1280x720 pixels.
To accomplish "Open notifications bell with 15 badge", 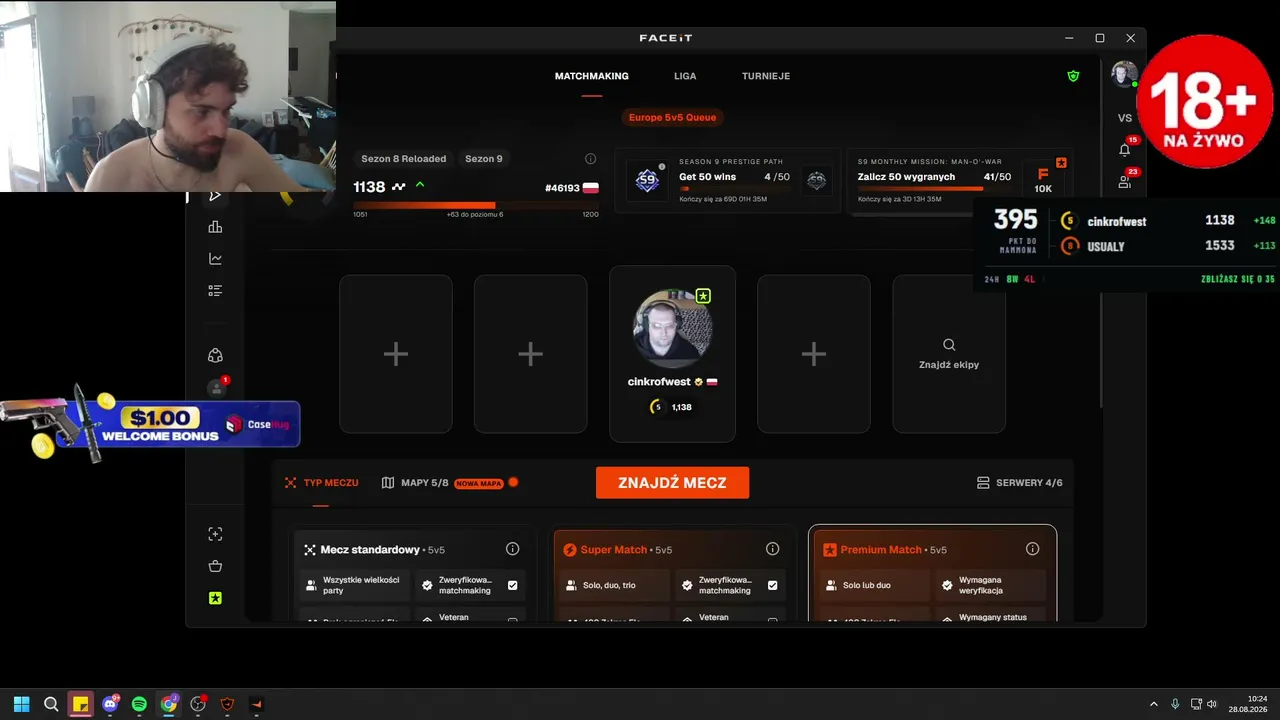I will coord(1125,149).
